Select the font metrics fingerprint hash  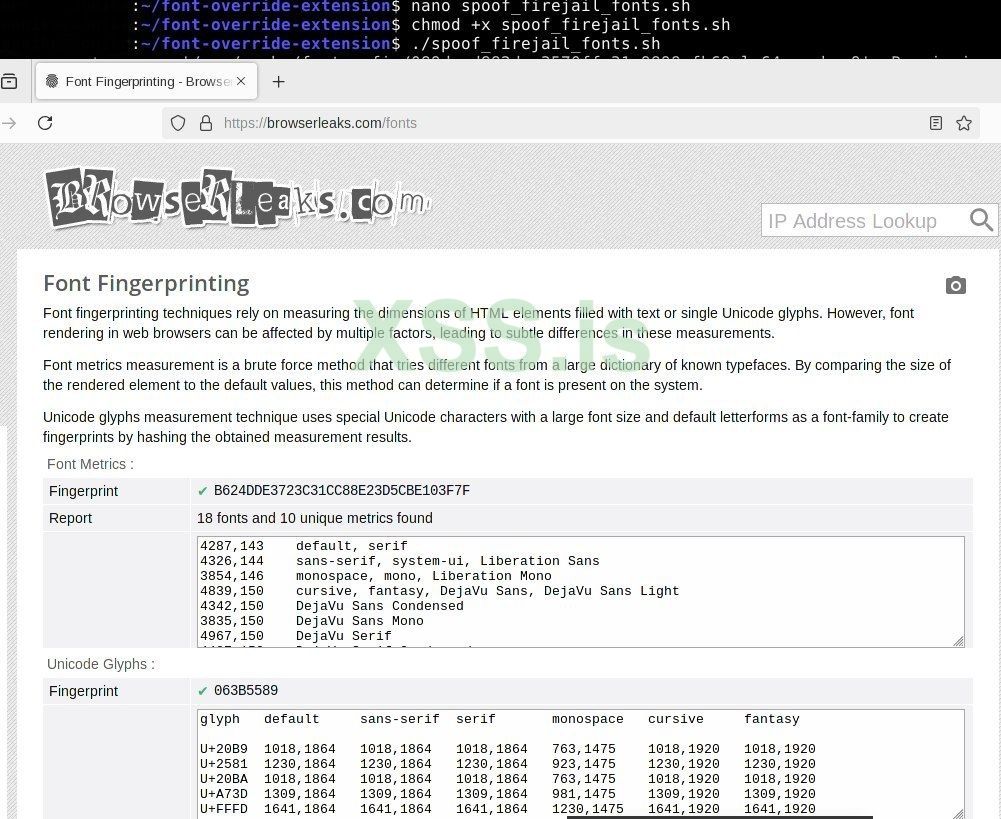(342, 490)
